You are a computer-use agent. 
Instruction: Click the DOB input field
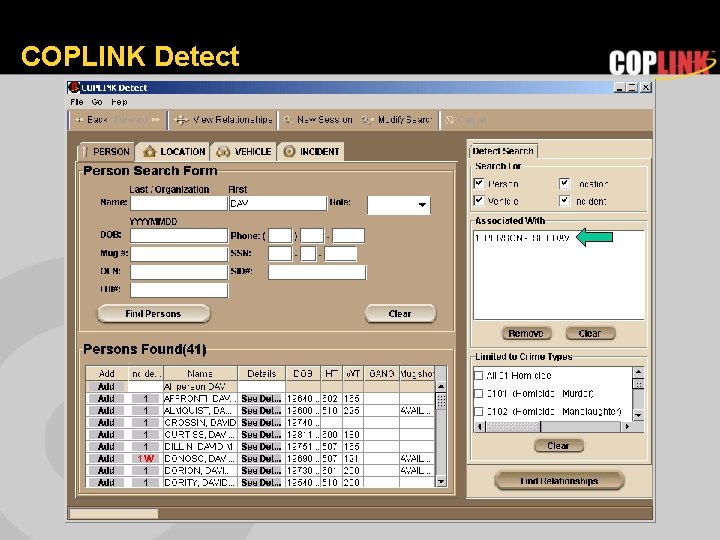(x=179, y=236)
